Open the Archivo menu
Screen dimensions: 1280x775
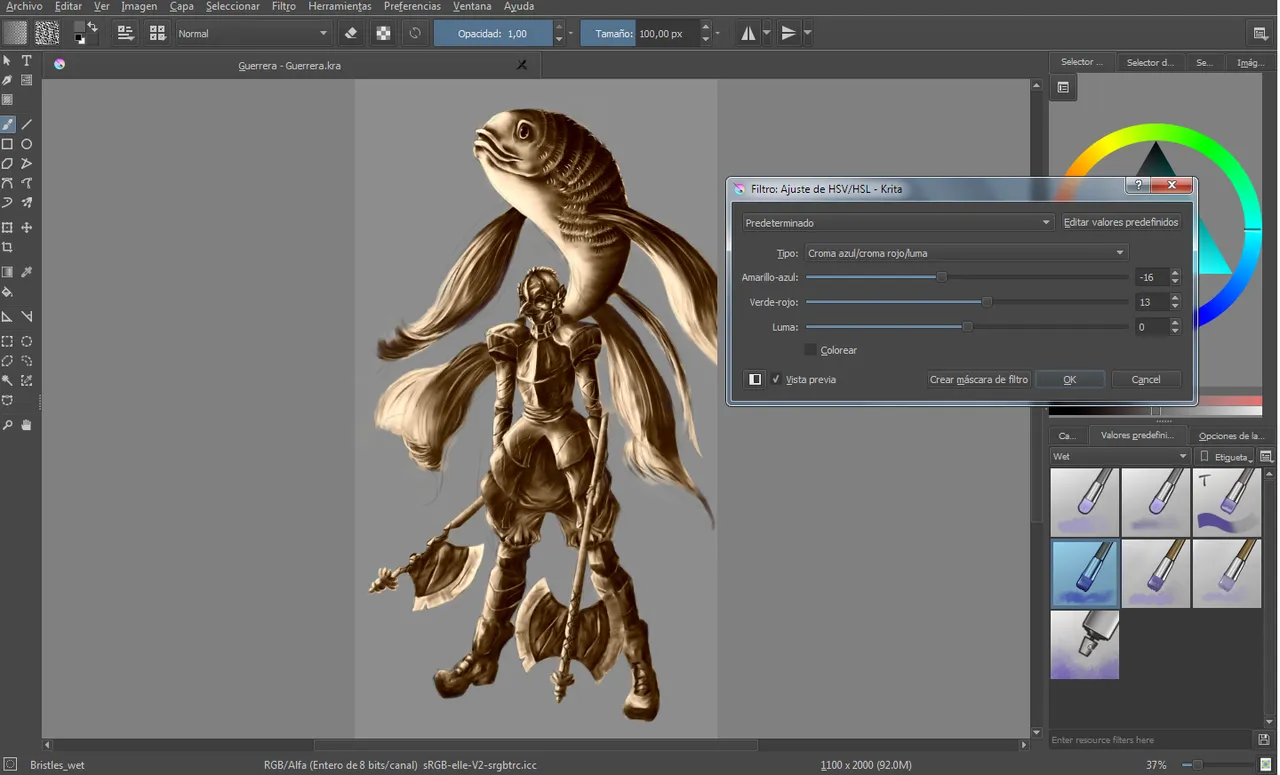[x=24, y=6]
